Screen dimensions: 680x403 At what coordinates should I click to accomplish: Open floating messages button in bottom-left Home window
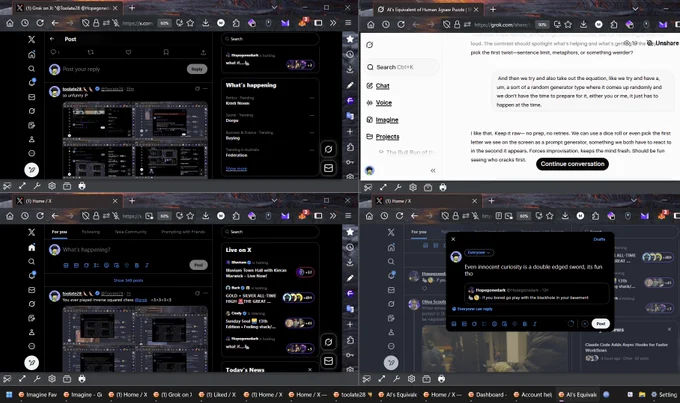(329, 361)
